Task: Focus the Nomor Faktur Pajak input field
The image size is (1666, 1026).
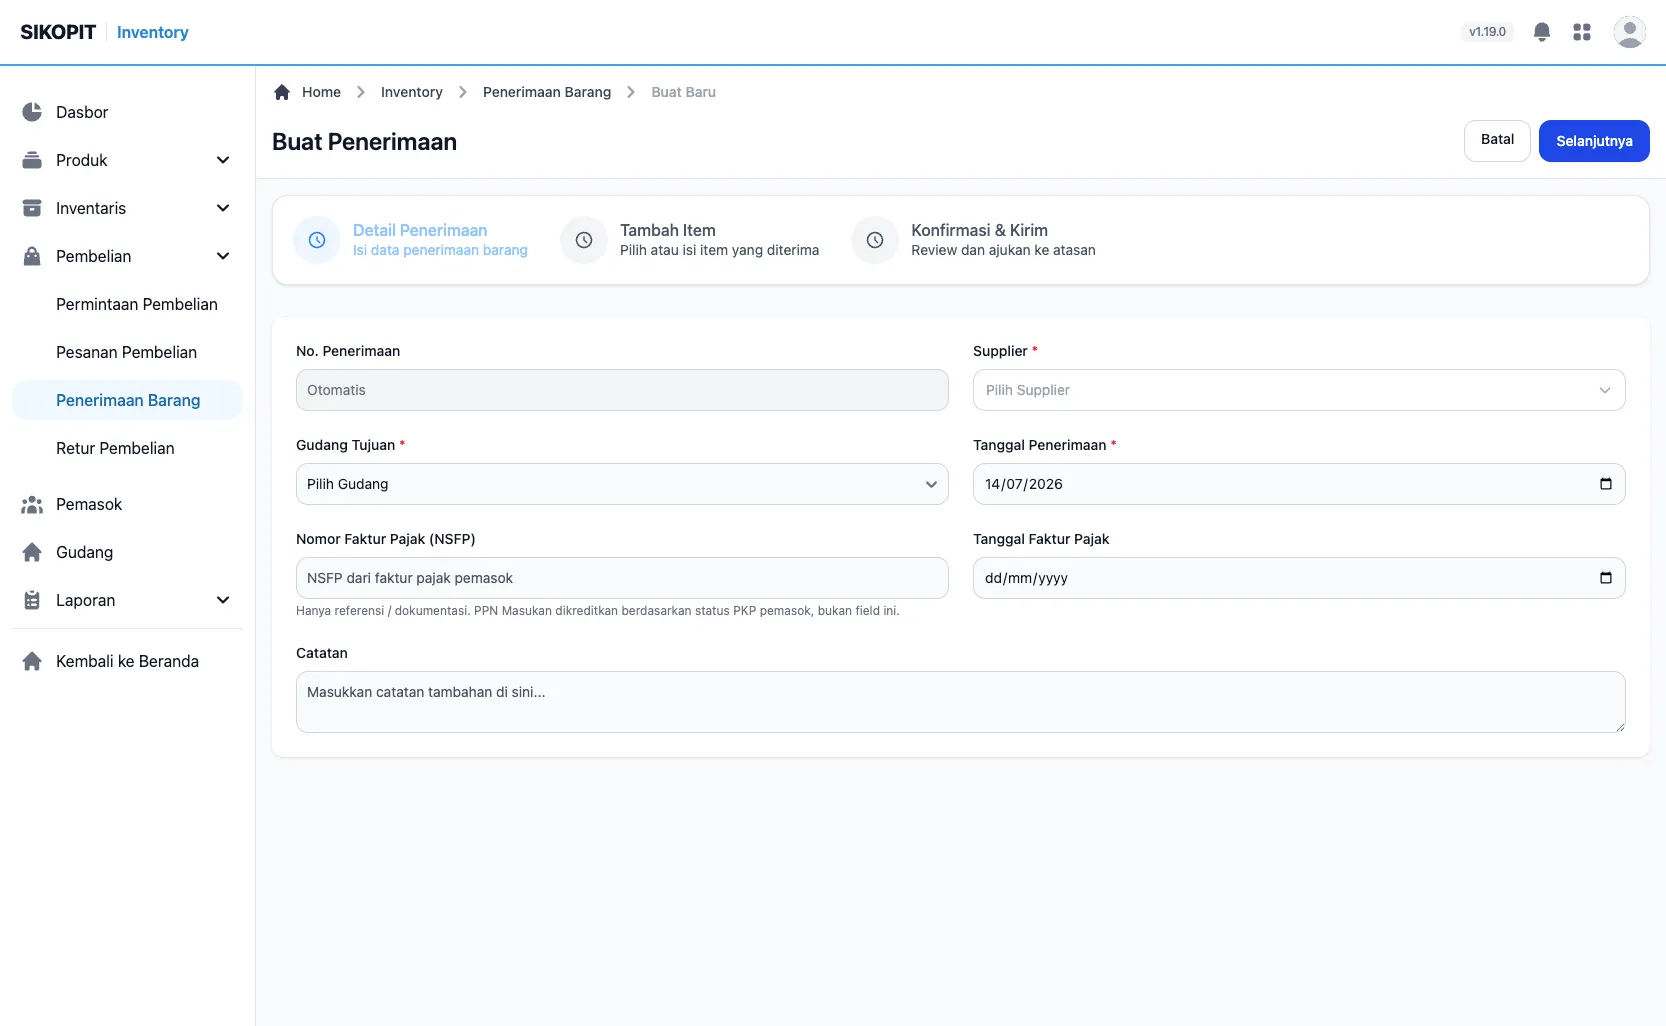Action: pos(622,578)
